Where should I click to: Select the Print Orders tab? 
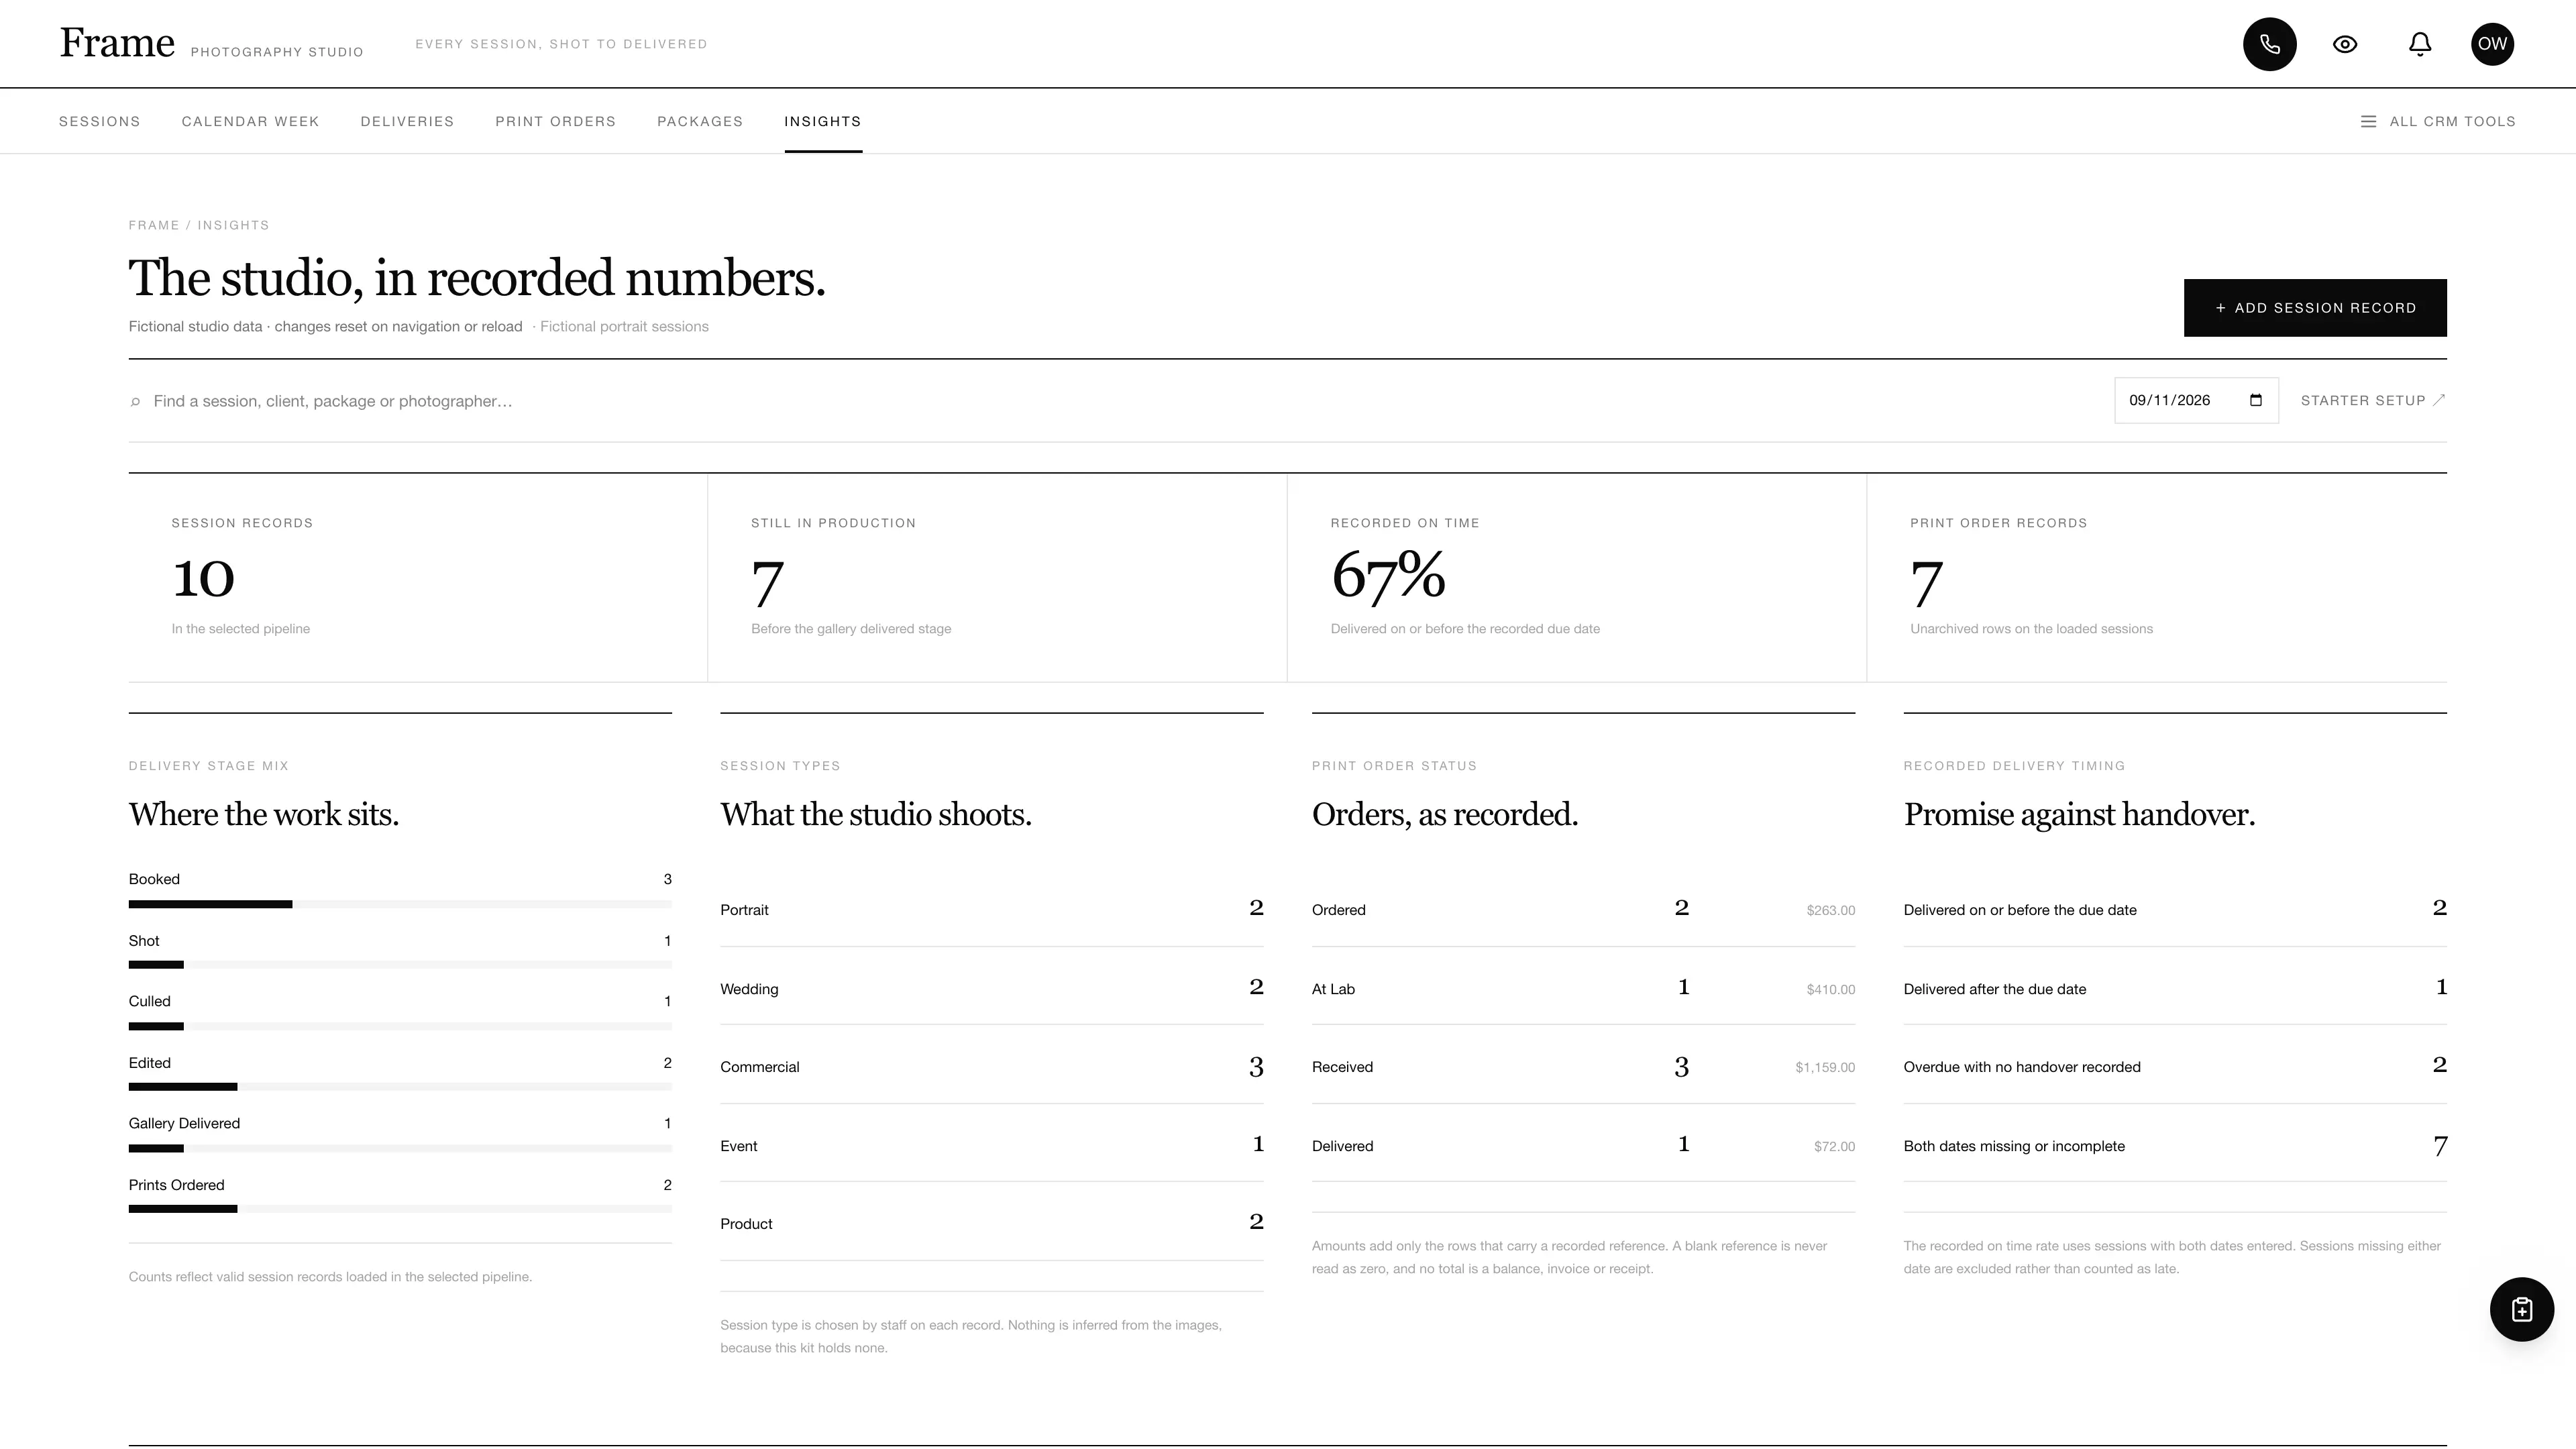[x=555, y=121]
